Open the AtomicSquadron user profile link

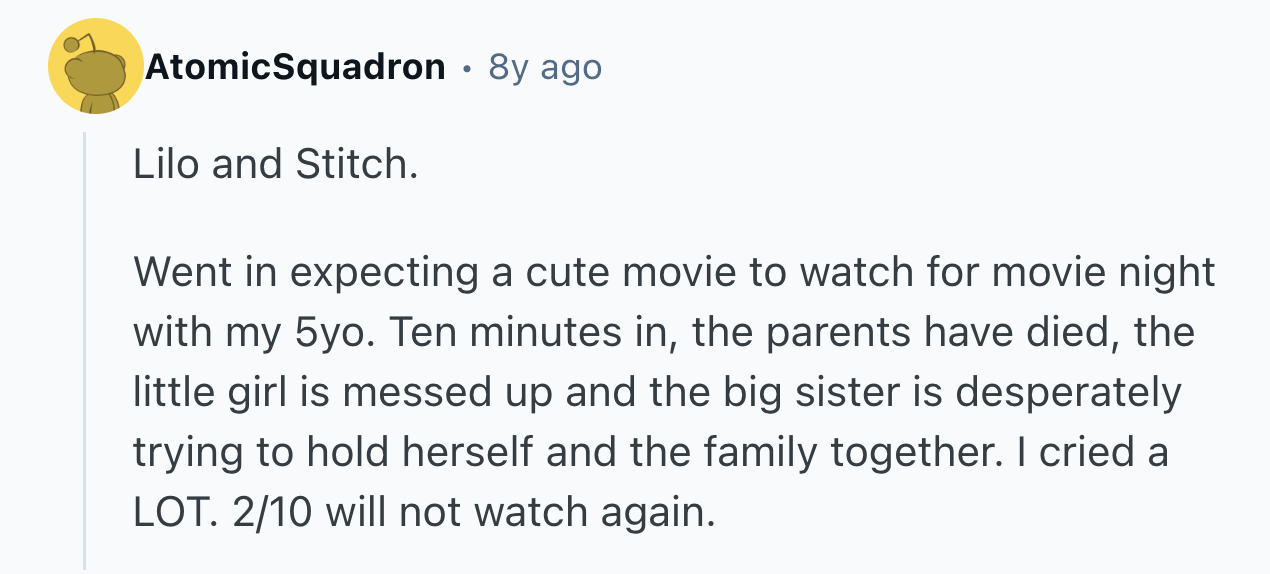tap(295, 67)
